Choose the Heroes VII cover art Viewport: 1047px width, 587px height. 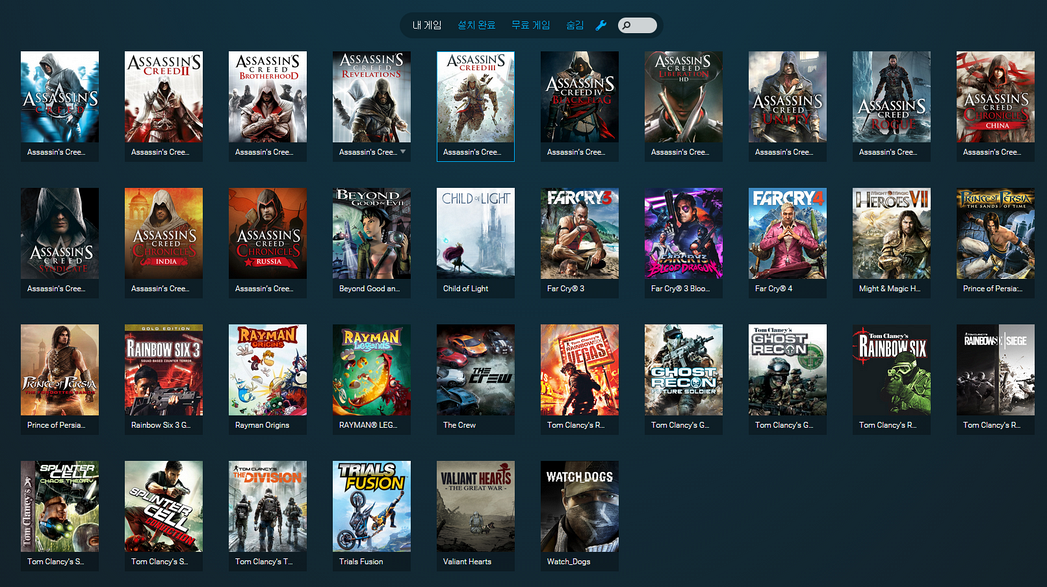click(891, 233)
